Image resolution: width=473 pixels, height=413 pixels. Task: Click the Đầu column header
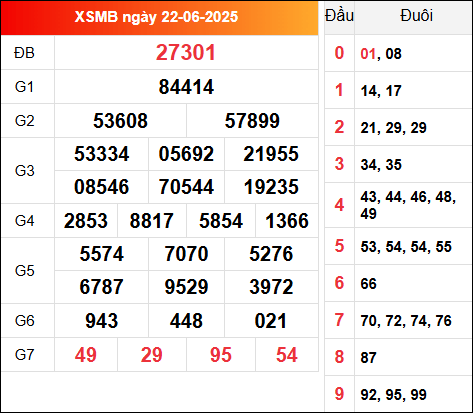click(339, 16)
